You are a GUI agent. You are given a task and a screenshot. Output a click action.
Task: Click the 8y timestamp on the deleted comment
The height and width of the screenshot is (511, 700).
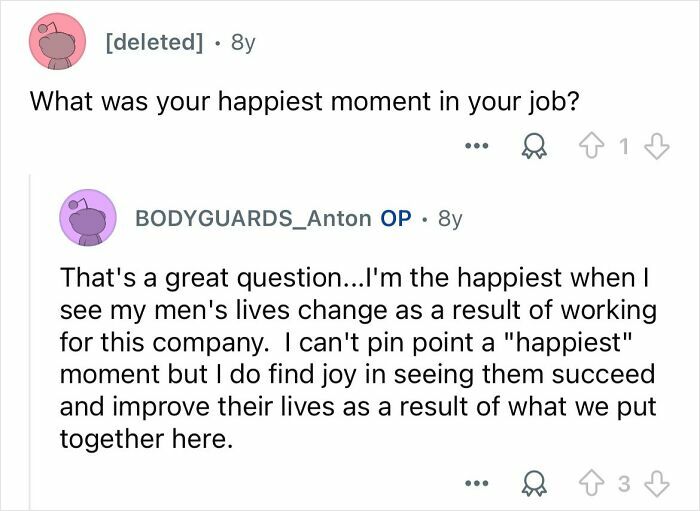pyautogui.click(x=243, y=43)
